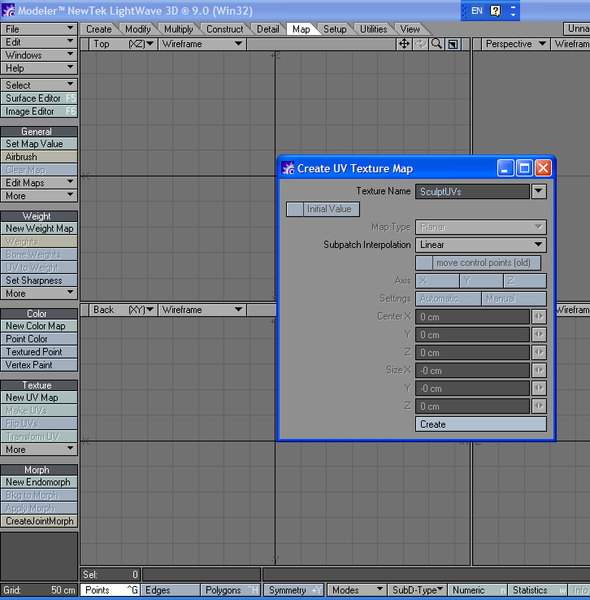Switch to Points selection mode
Screen dimensions: 590x600
[109, 590]
